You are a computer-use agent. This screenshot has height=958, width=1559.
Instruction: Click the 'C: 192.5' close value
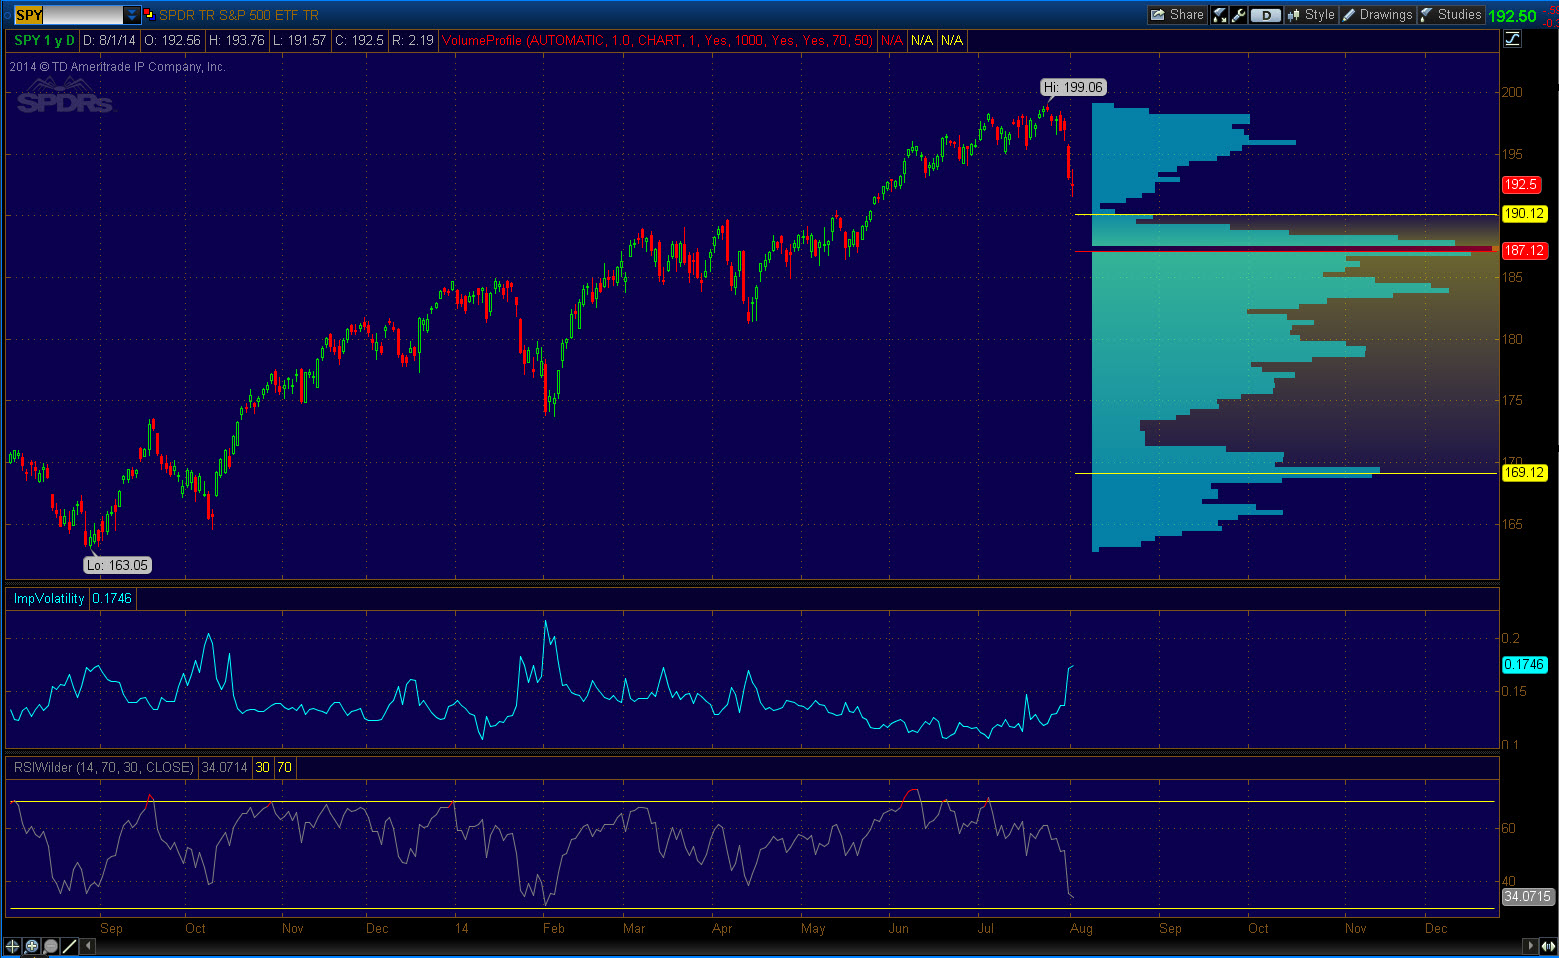coord(359,41)
